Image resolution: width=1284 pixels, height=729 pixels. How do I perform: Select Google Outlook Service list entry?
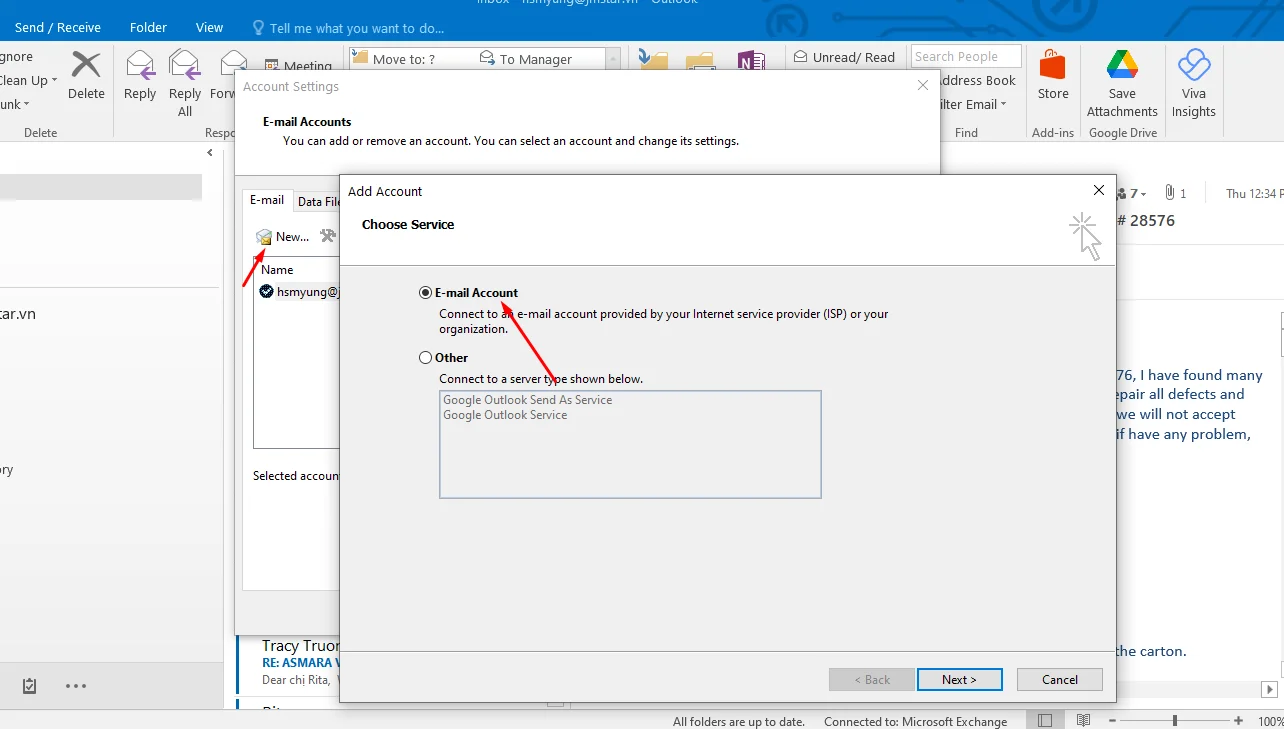[x=505, y=415]
